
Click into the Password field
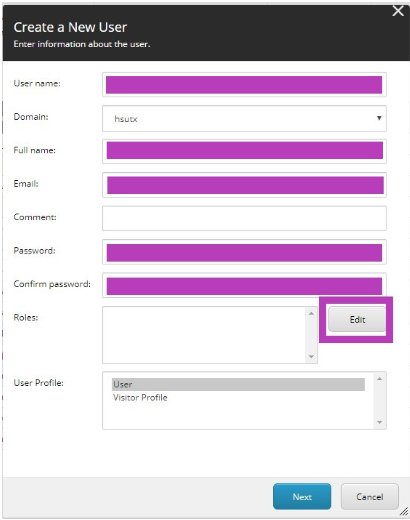pyautogui.click(x=244, y=252)
